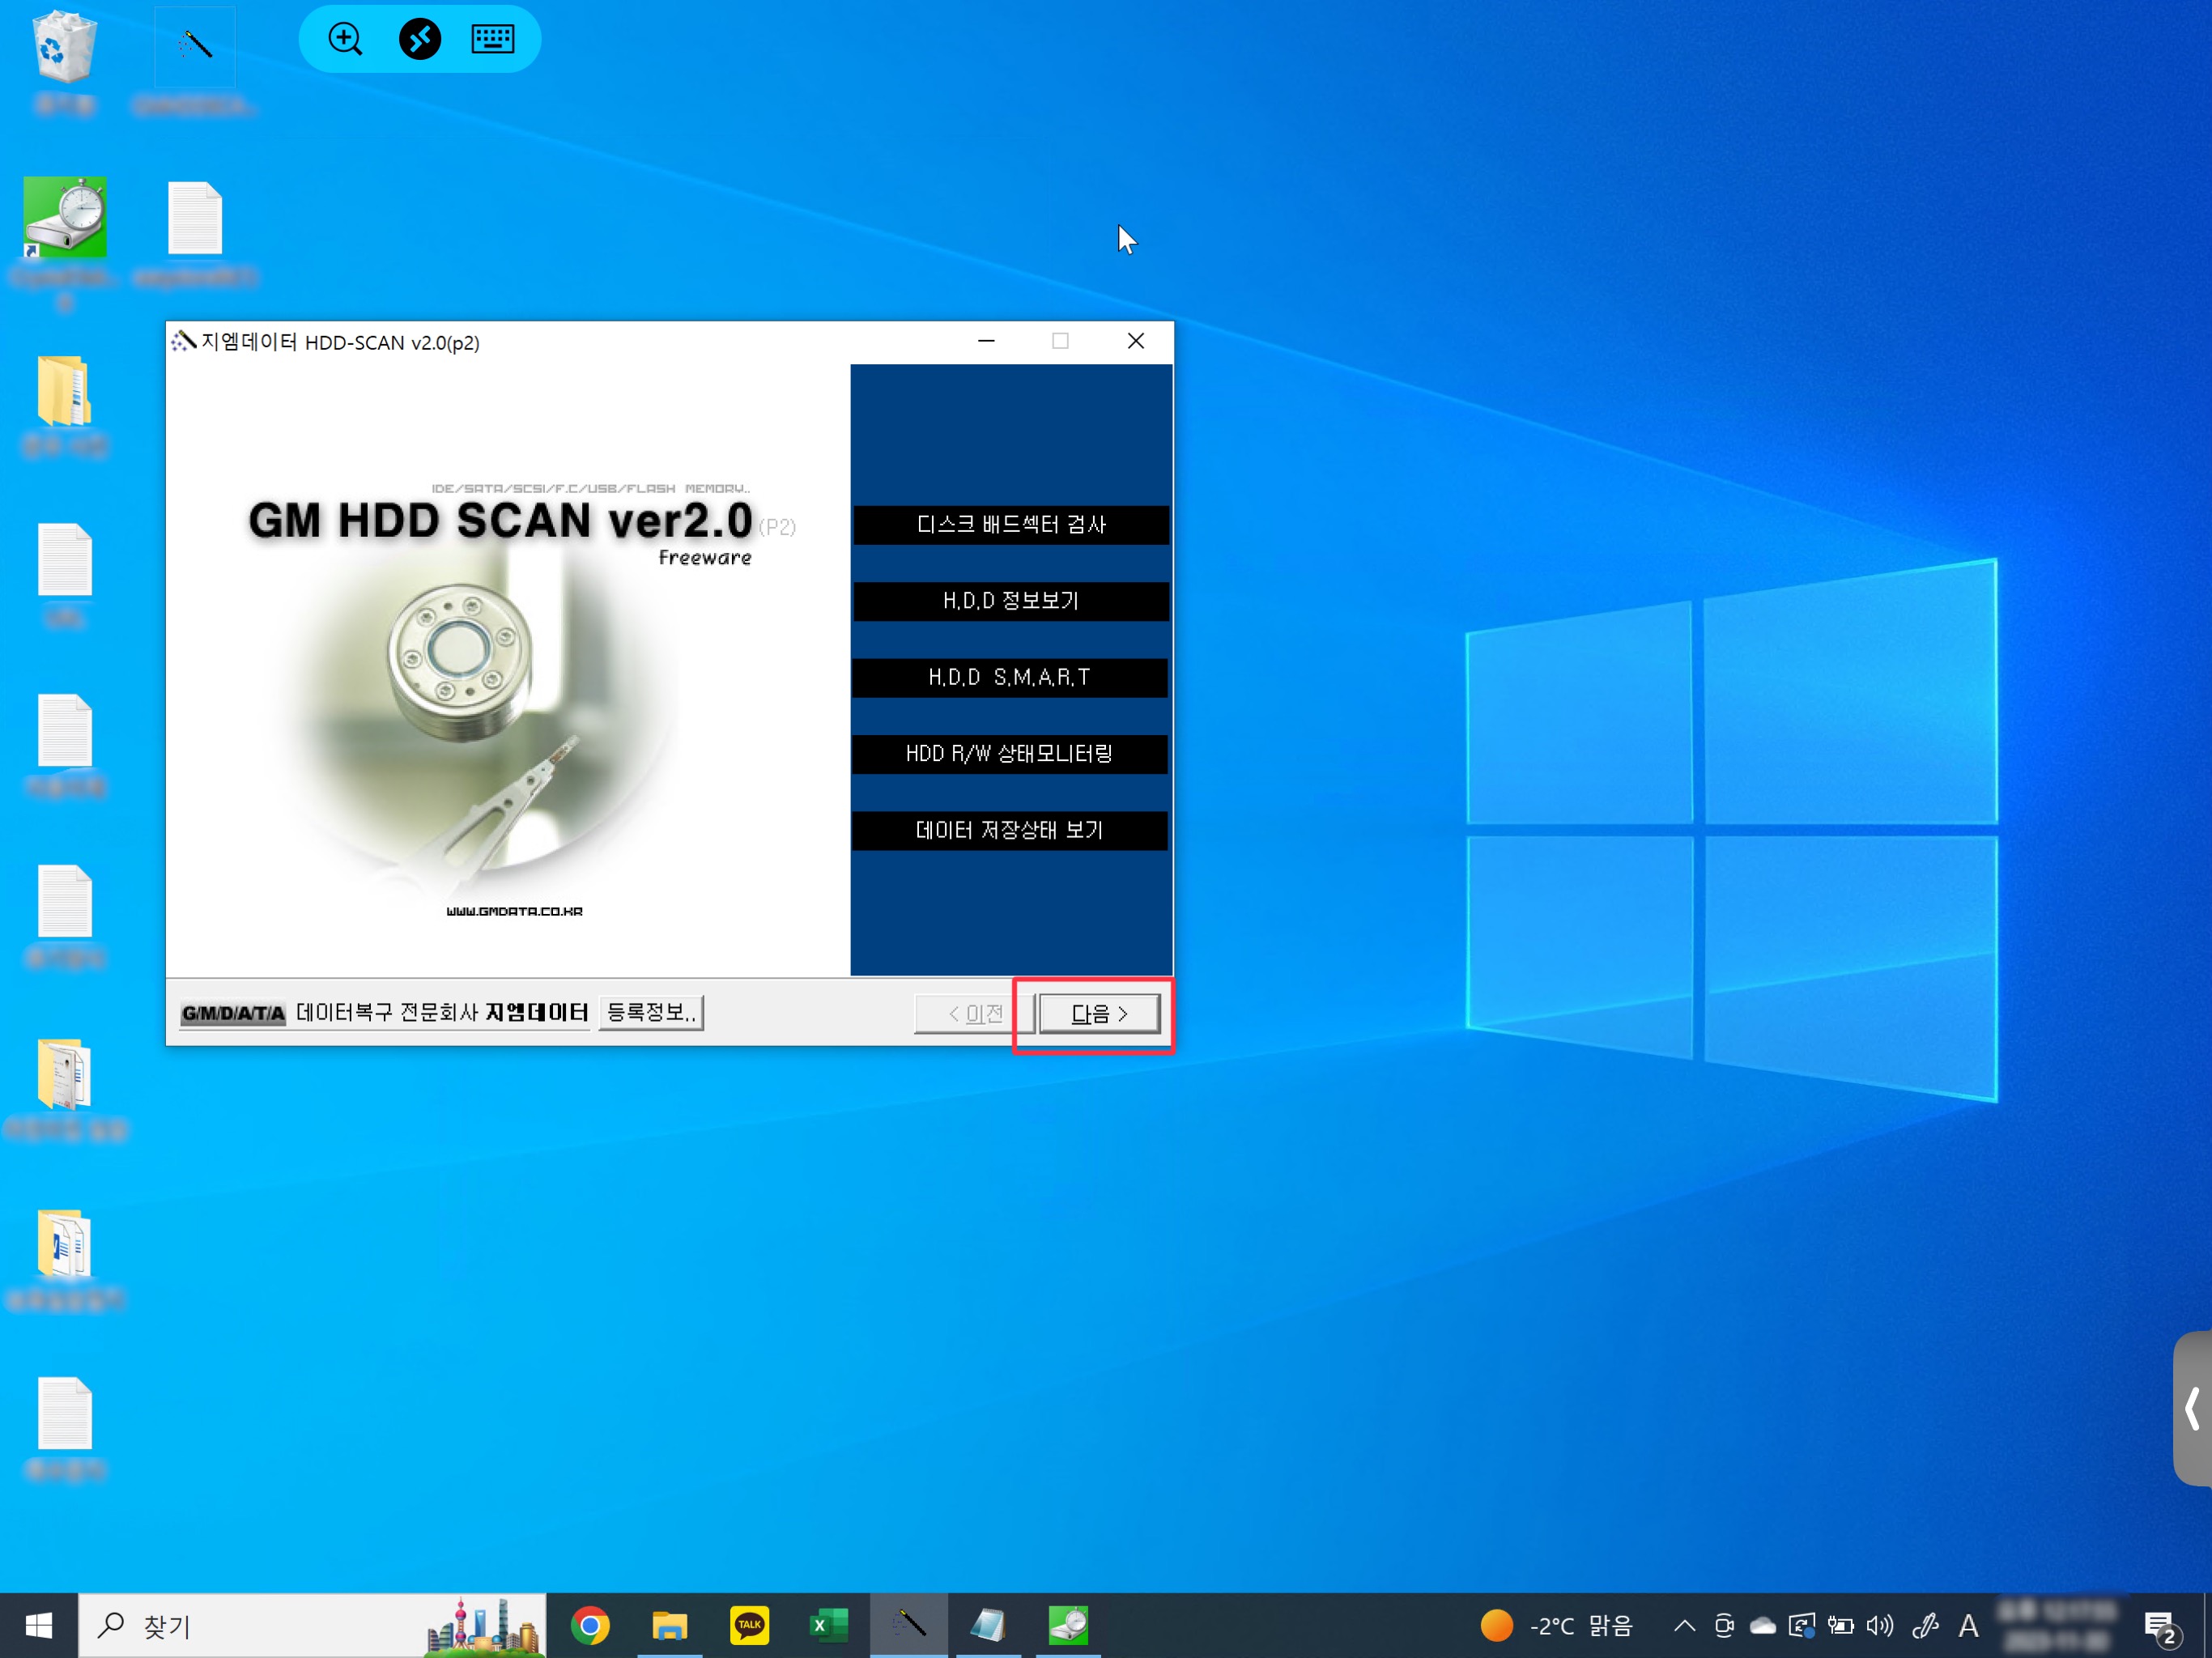Open the volume control in the system tray

[x=1881, y=1625]
